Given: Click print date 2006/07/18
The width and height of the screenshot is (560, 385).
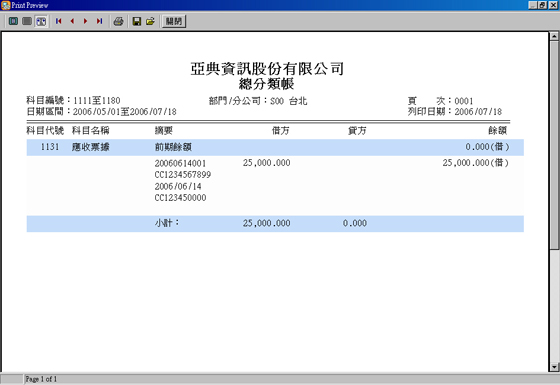Looking at the screenshot, I should pyautogui.click(x=478, y=112).
